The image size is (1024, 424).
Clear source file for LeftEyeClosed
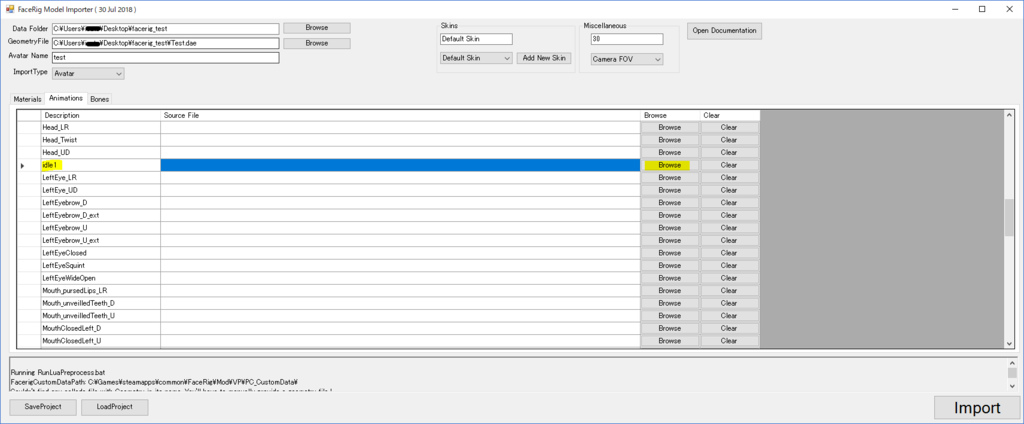pos(729,253)
